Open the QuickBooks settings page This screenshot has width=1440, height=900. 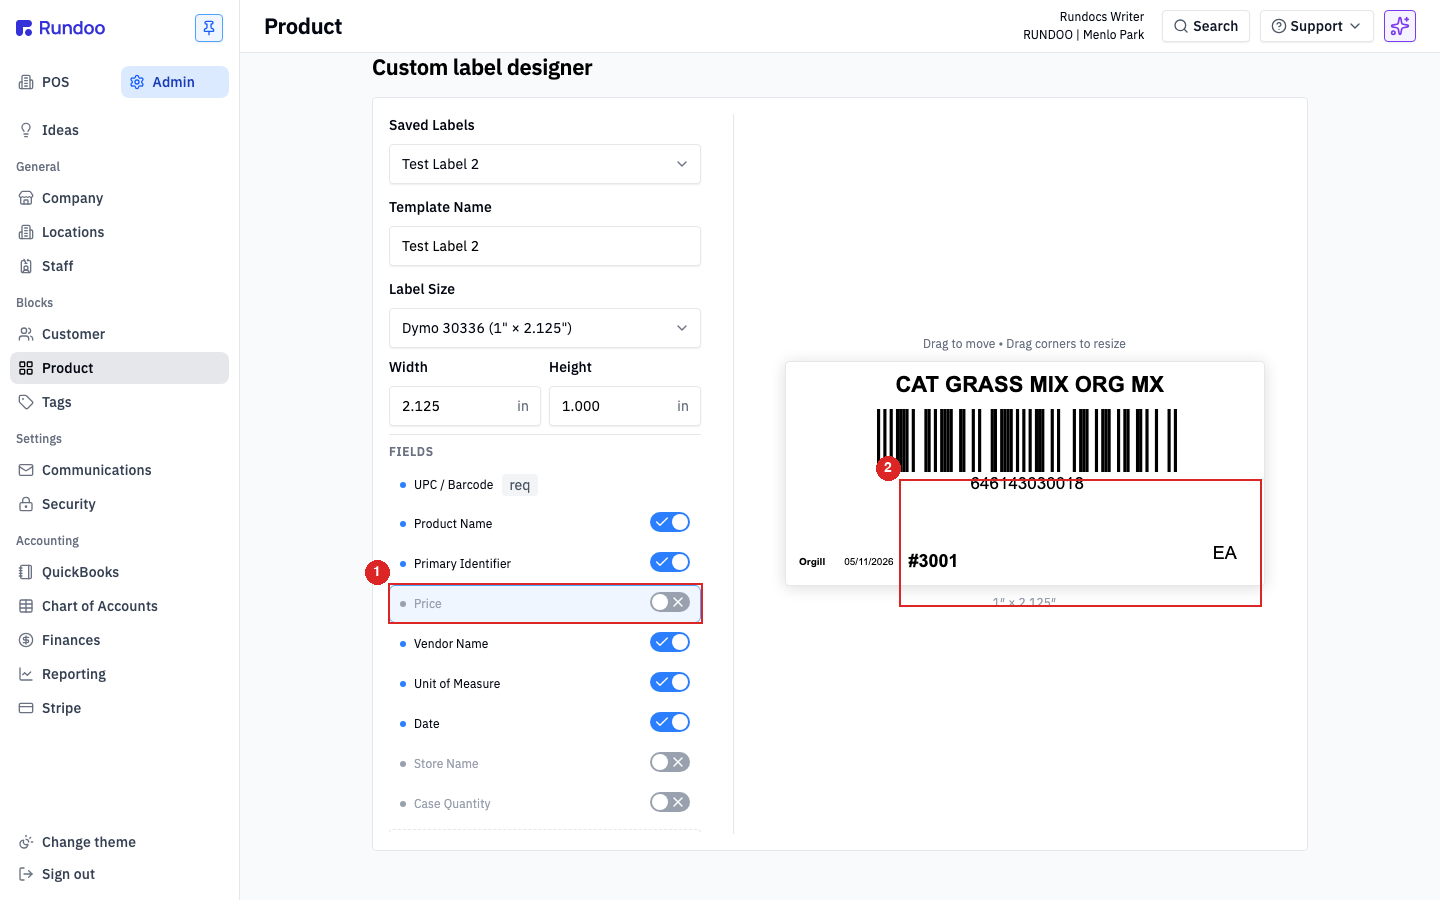(119, 572)
